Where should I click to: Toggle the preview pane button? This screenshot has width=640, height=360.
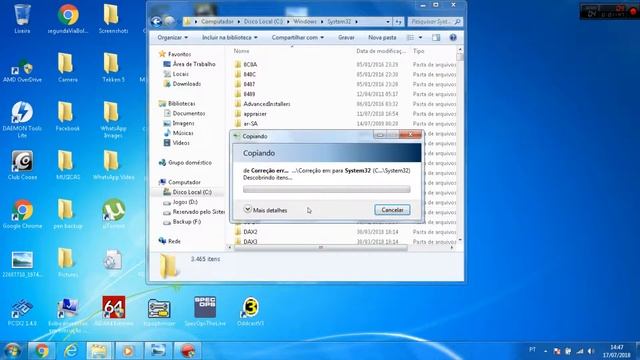pos(436,38)
